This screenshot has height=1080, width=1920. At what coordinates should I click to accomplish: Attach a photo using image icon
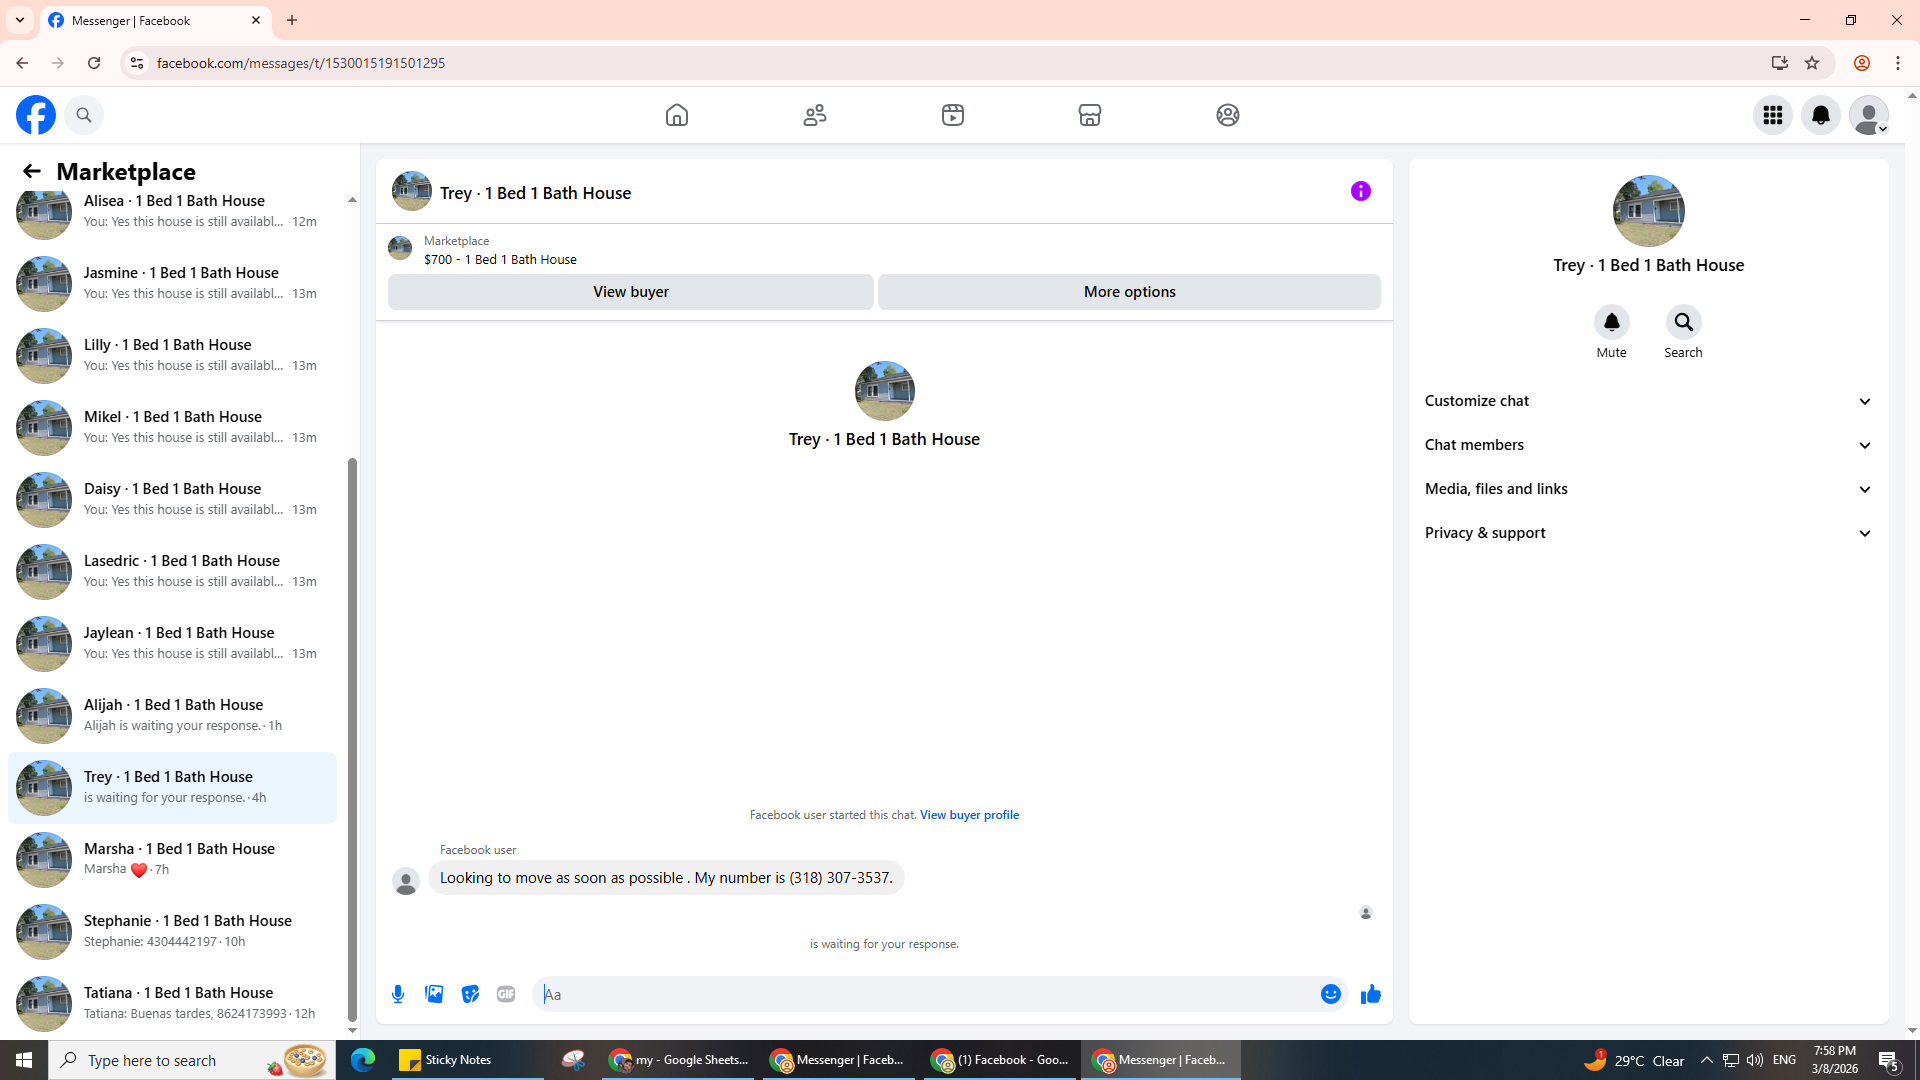434,994
